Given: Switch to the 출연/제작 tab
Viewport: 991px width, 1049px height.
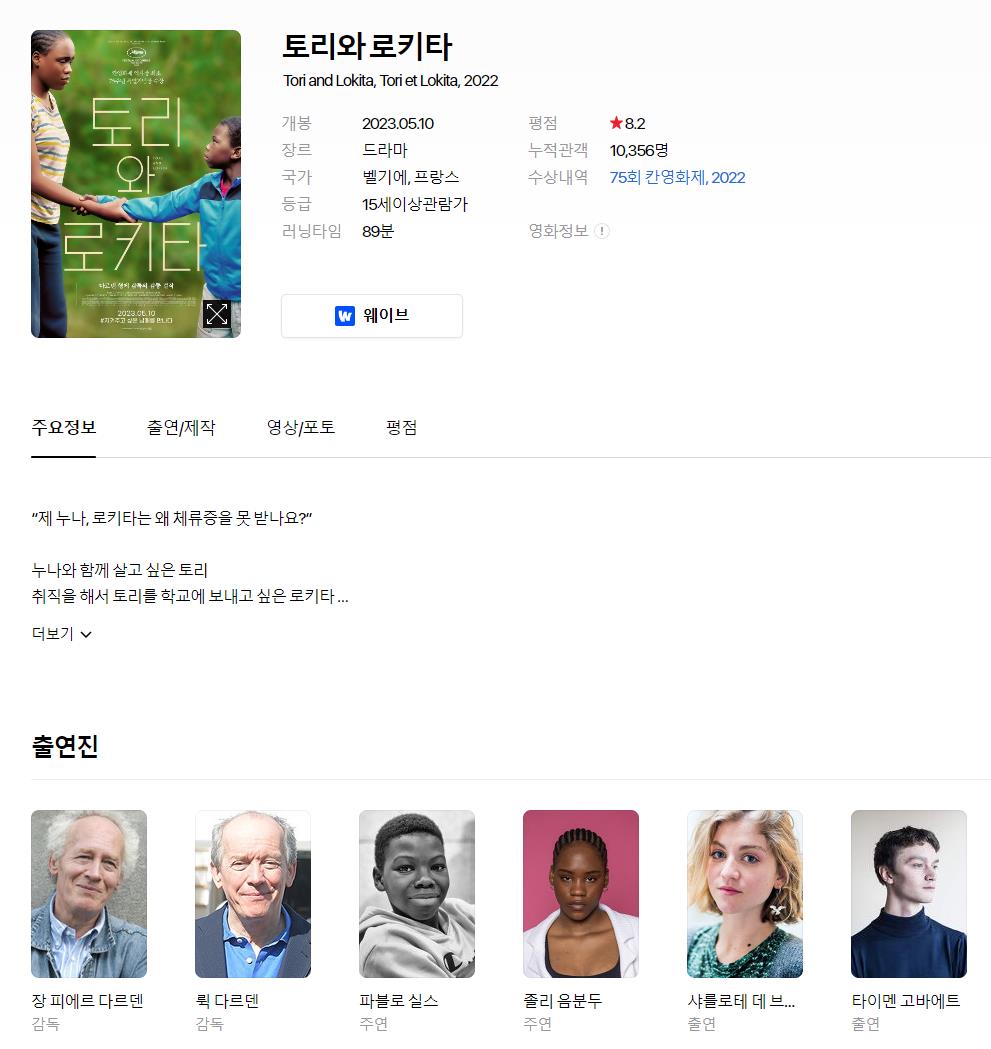Looking at the screenshot, I should [x=181, y=427].
